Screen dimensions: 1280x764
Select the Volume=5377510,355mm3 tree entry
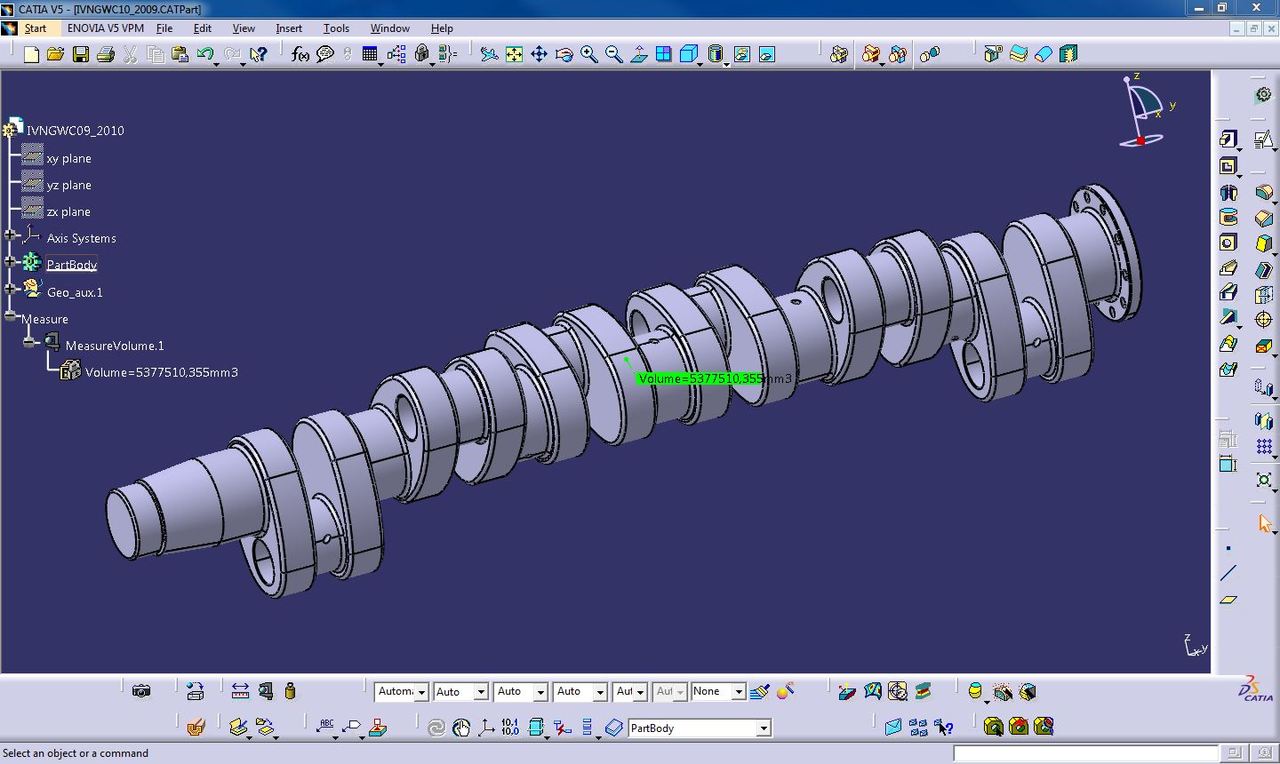coord(160,372)
